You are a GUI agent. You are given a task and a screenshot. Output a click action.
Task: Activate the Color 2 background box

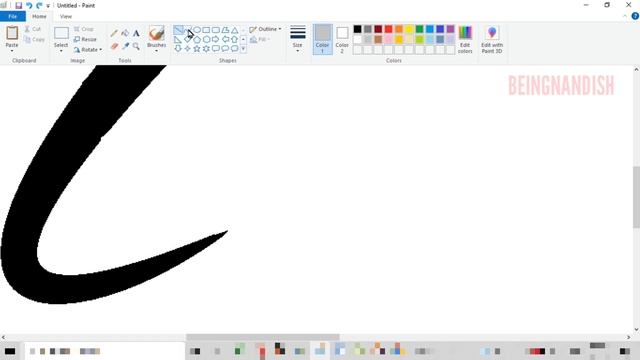(342, 39)
